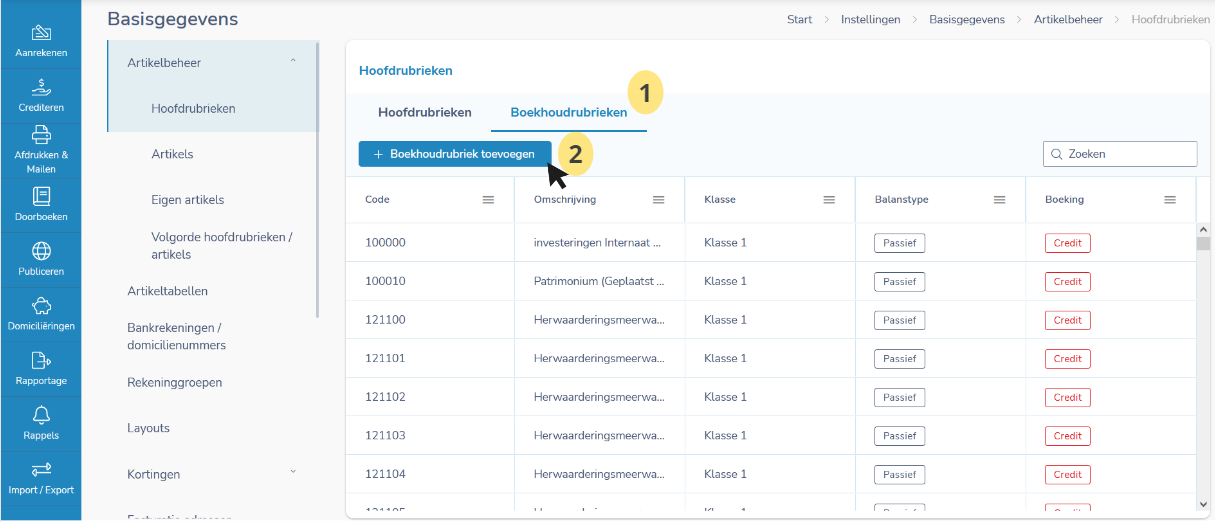1215x522 pixels.
Task: Go to Basisgegevens breadcrumb link
Action: point(967,19)
